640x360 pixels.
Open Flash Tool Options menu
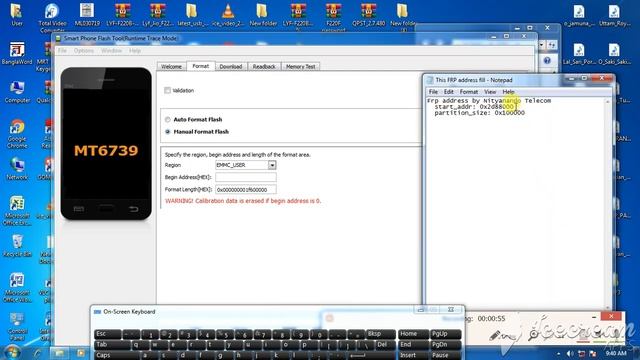click(x=84, y=51)
